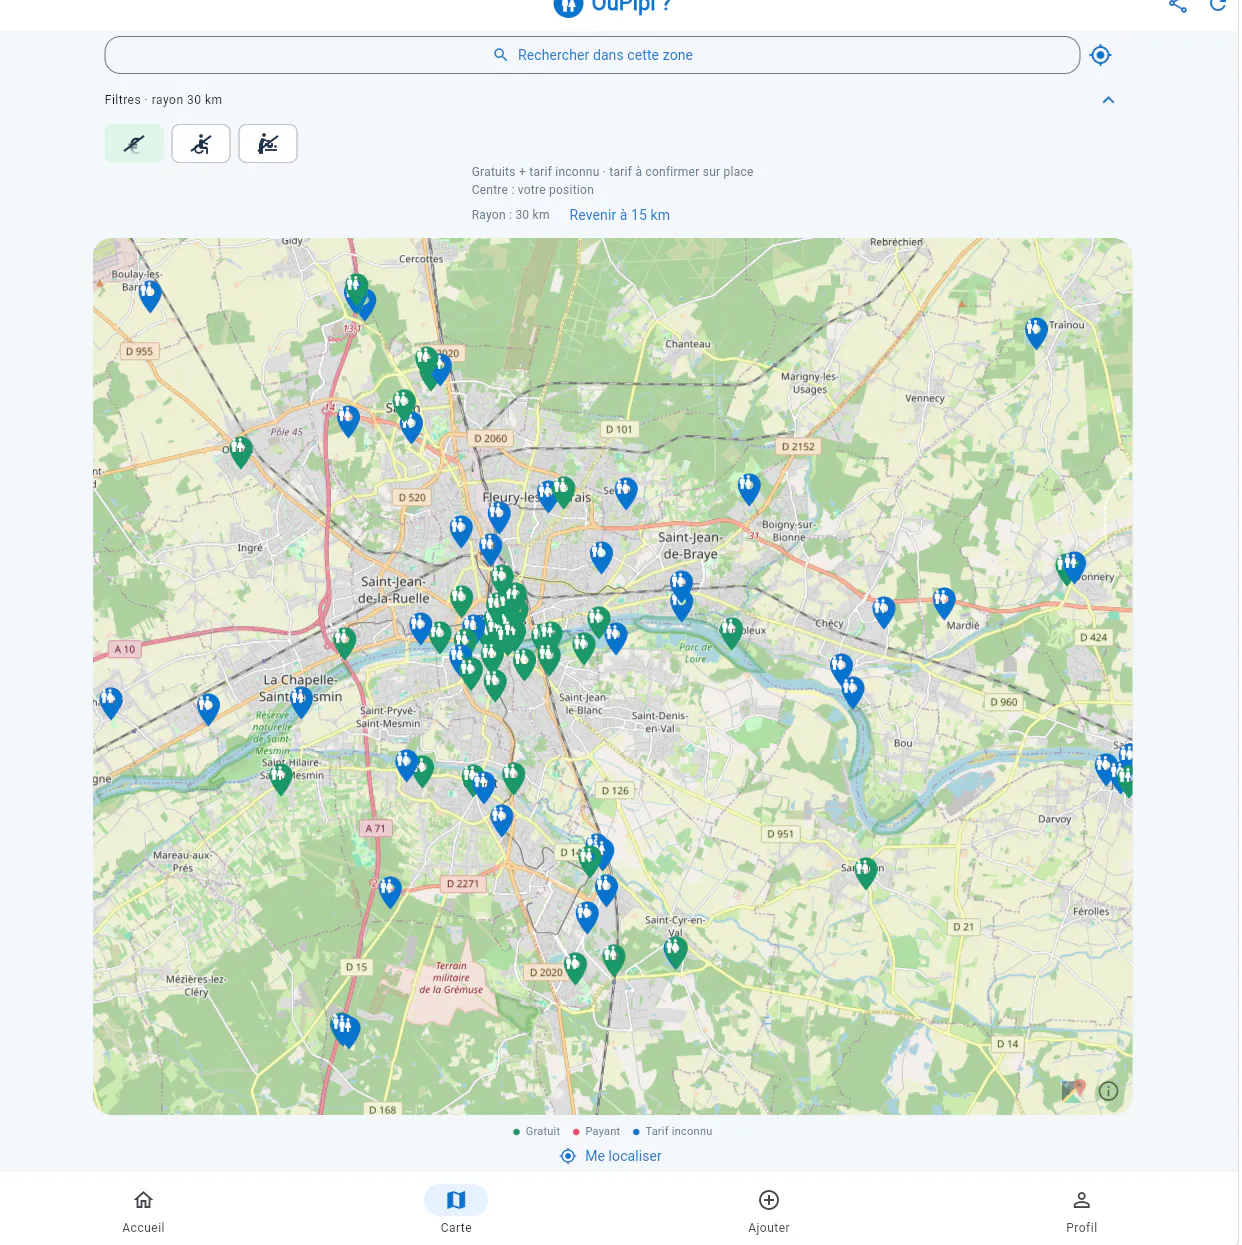Viewport: 1242px width, 1245px height.
Task: Select the blue toilet pin at Mardié
Action: [x=944, y=603]
